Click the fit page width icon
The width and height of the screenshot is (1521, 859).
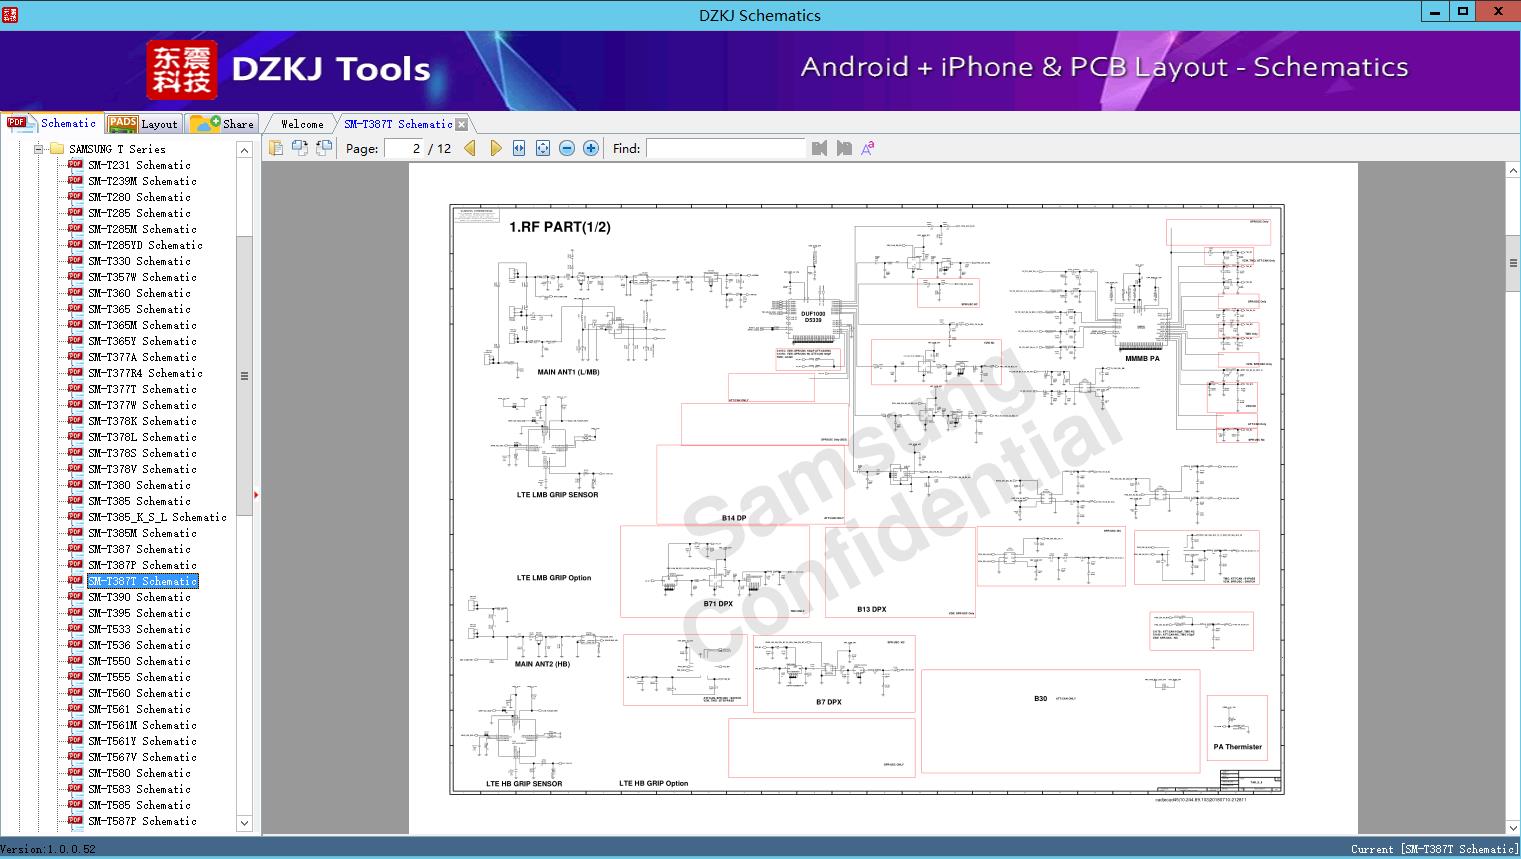(x=519, y=148)
